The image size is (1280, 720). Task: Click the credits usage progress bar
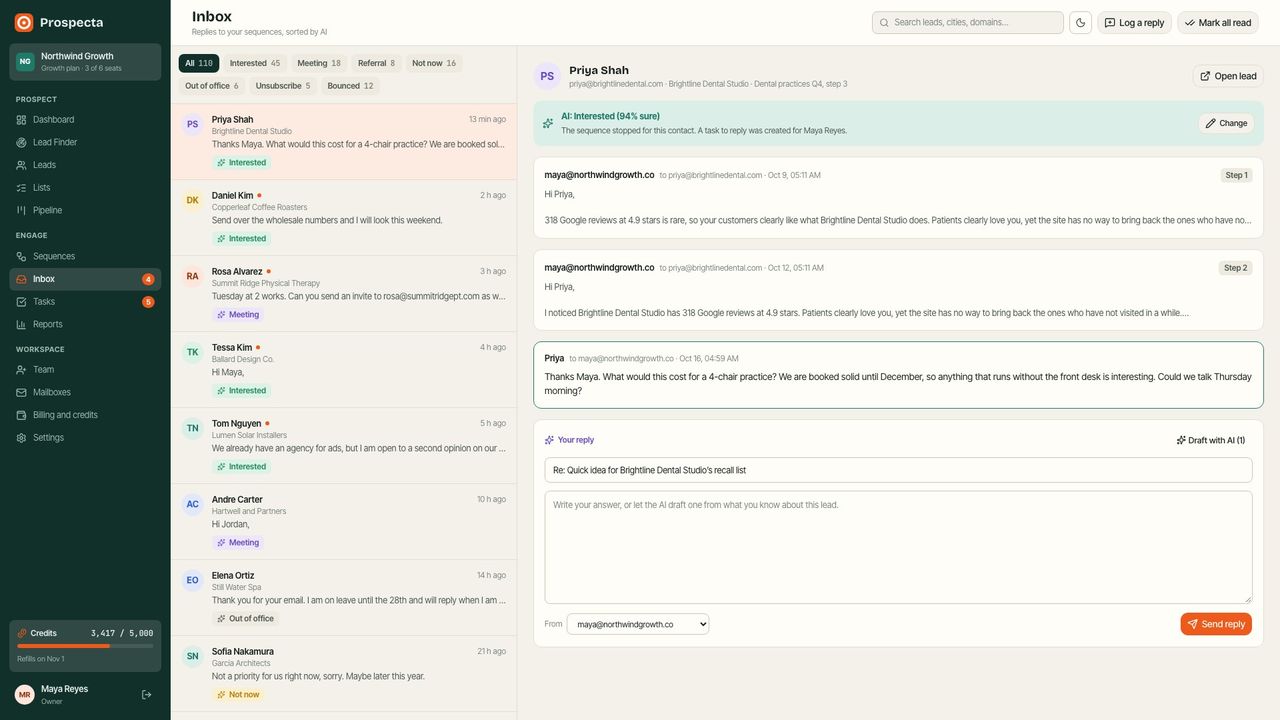point(85,646)
